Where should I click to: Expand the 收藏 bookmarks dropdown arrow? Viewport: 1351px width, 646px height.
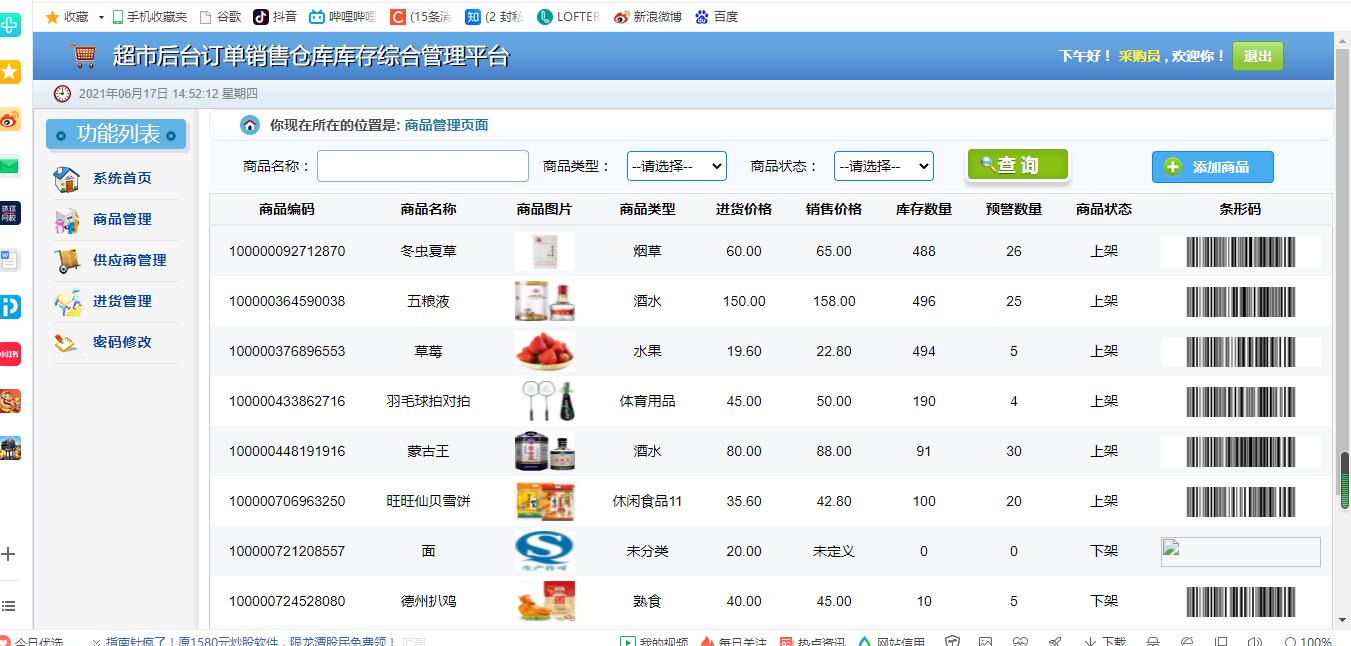101,17
